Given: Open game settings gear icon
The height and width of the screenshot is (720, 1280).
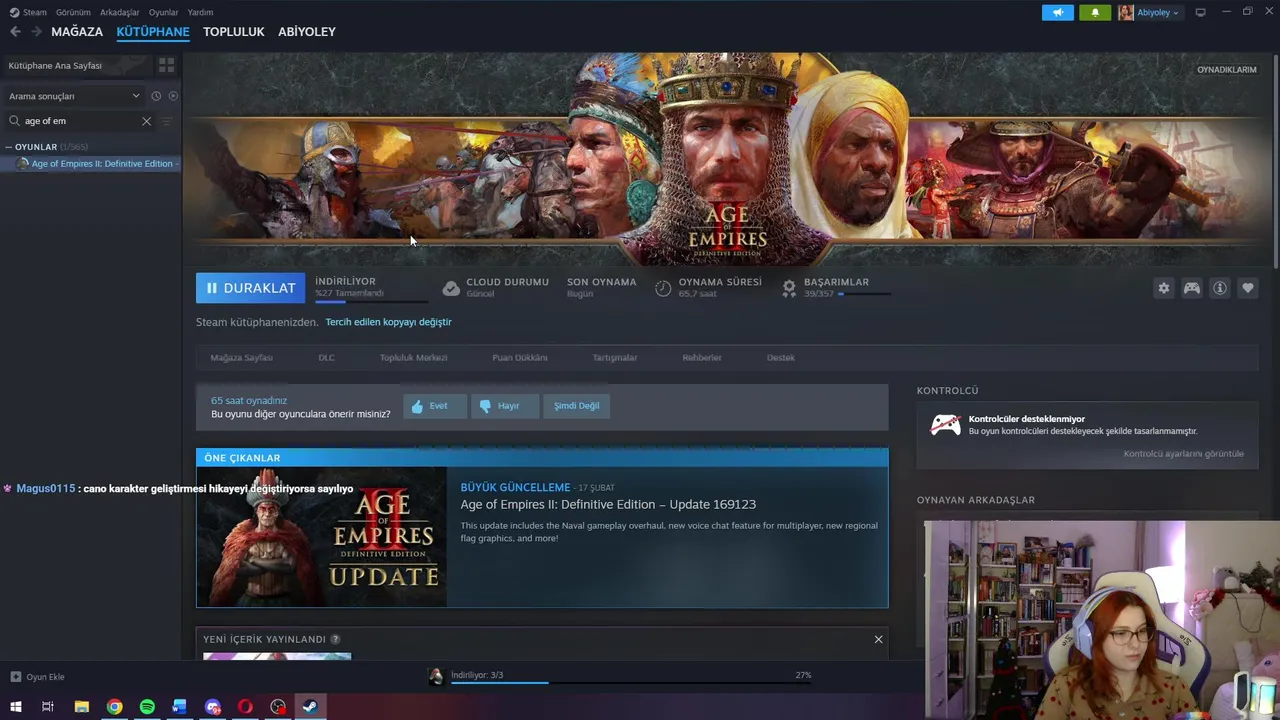Looking at the screenshot, I should tap(1164, 288).
